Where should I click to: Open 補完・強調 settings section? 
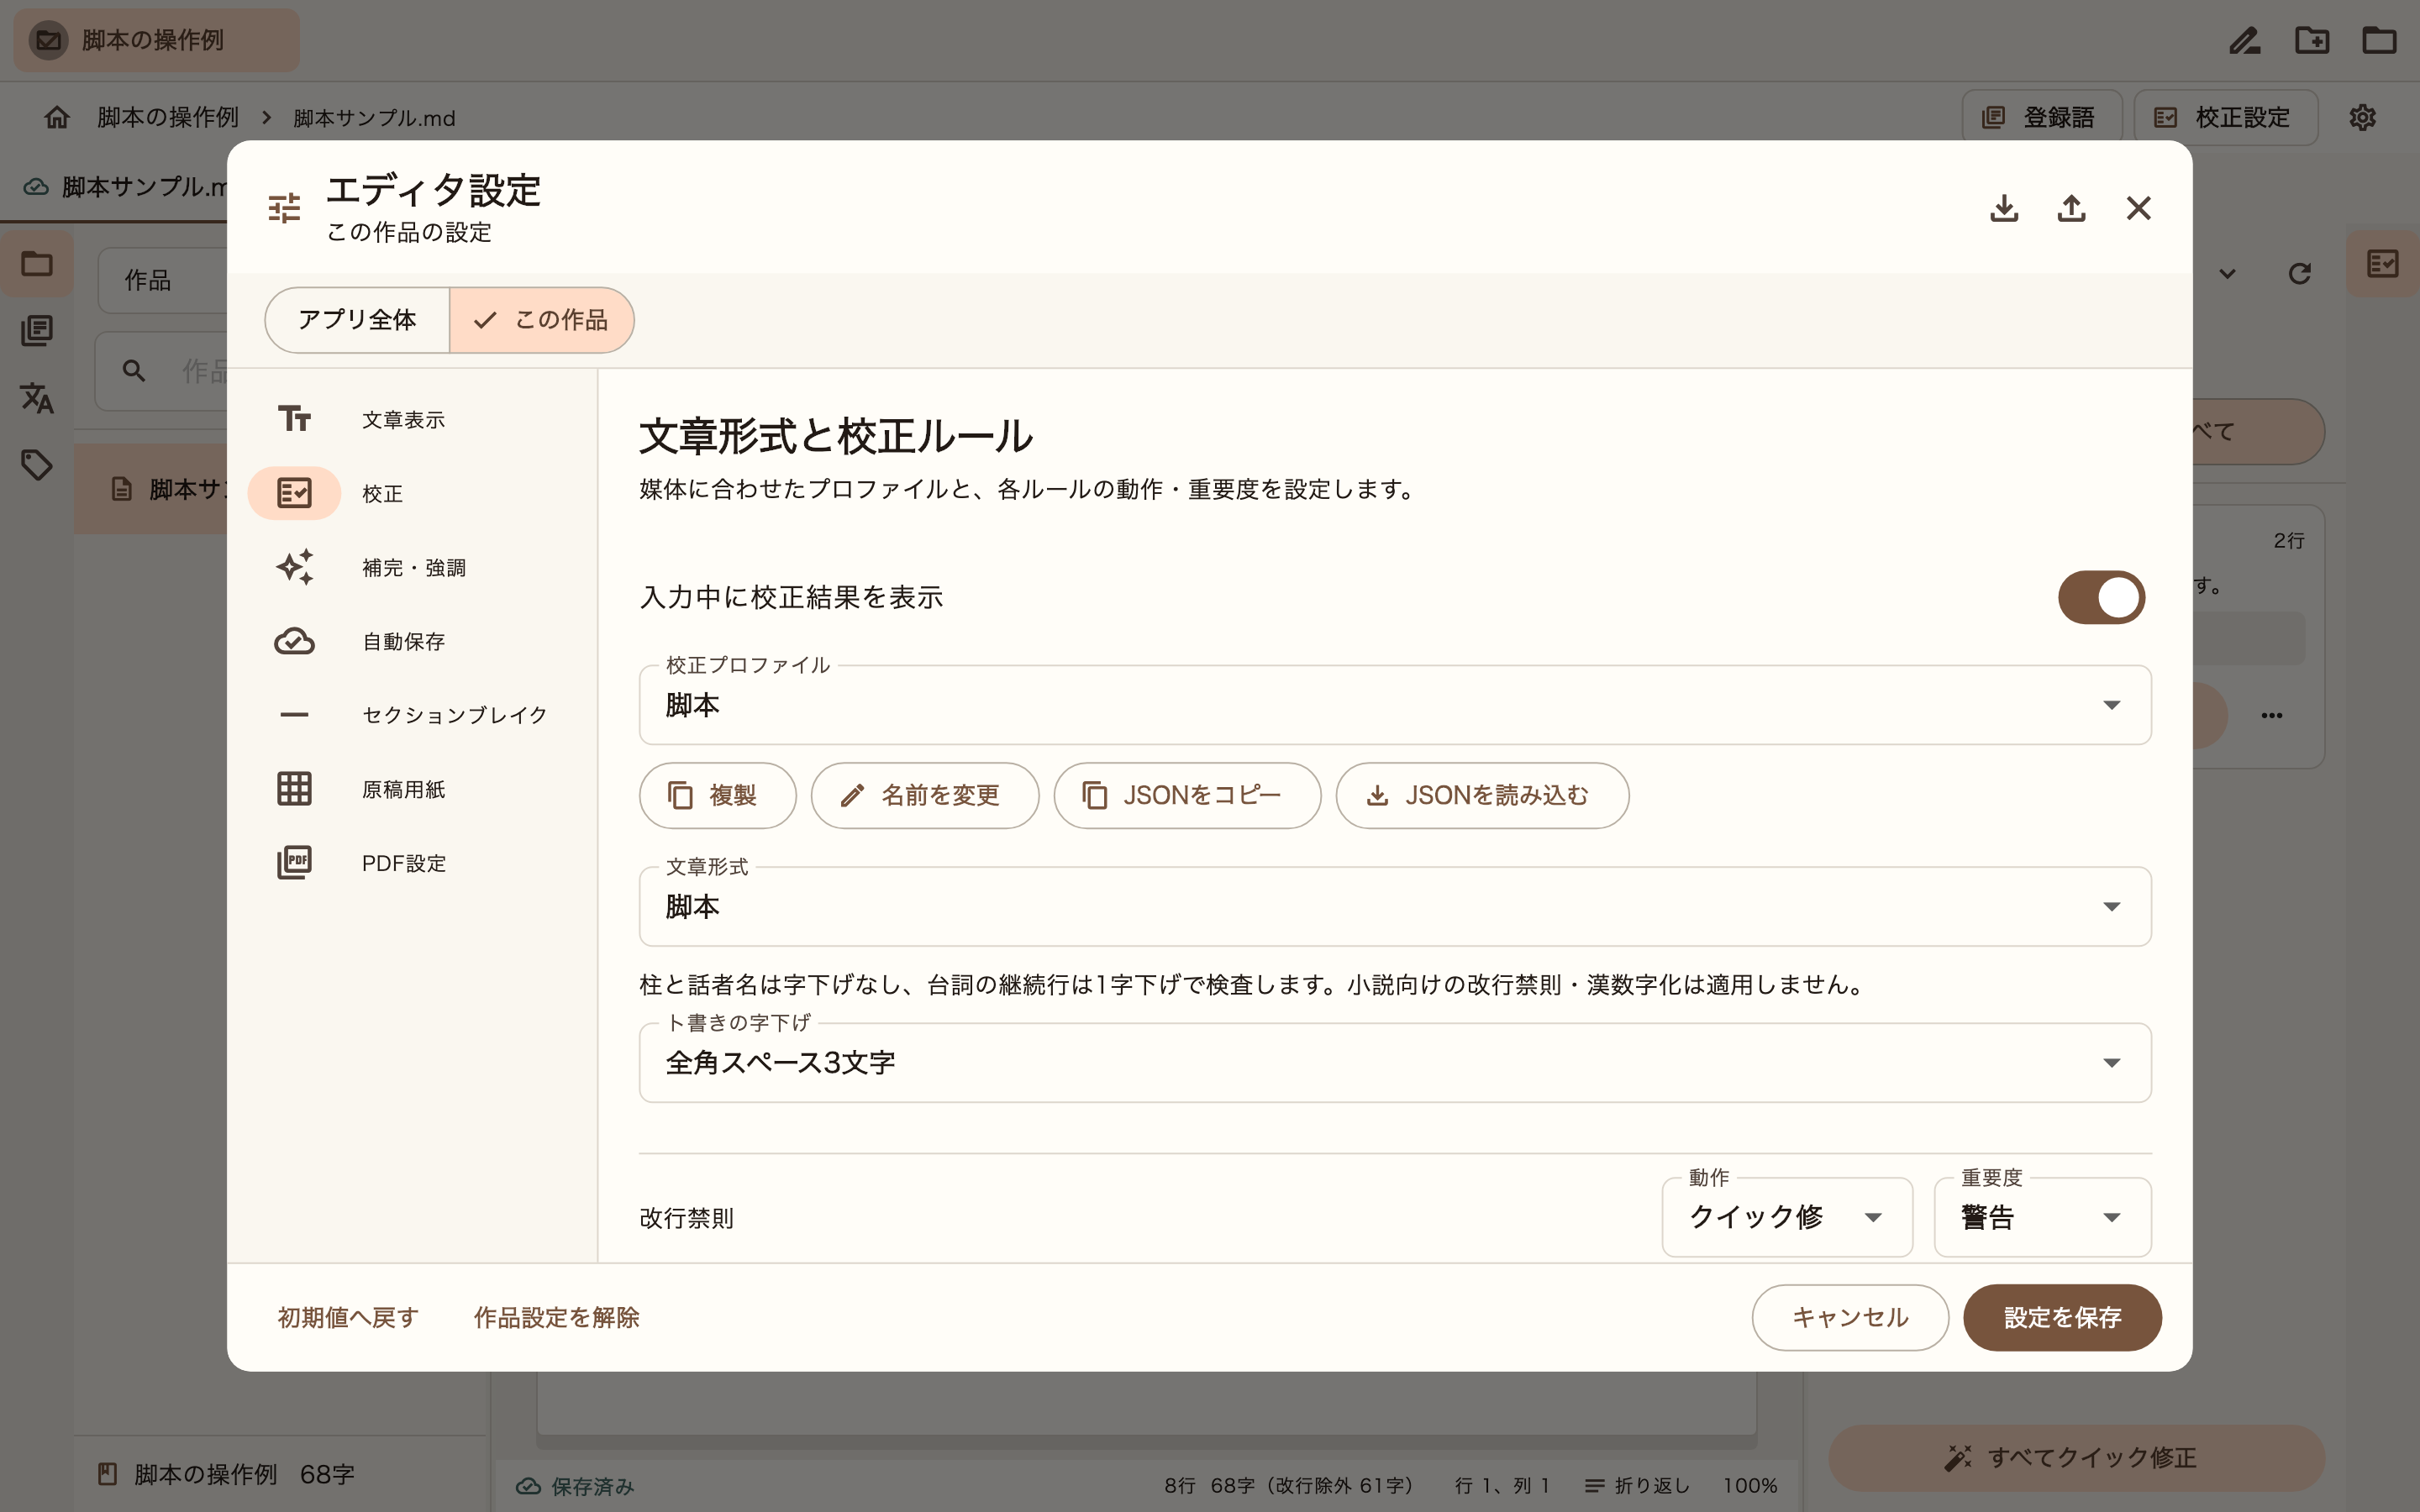pyautogui.click(x=413, y=567)
